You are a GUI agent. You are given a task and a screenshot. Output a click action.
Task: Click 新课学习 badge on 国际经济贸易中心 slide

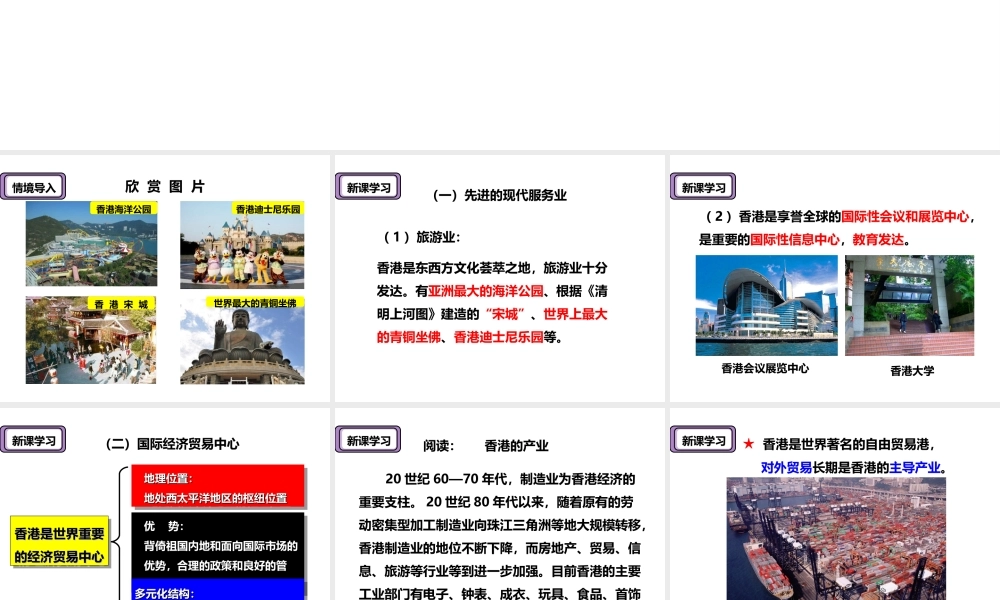[33, 440]
